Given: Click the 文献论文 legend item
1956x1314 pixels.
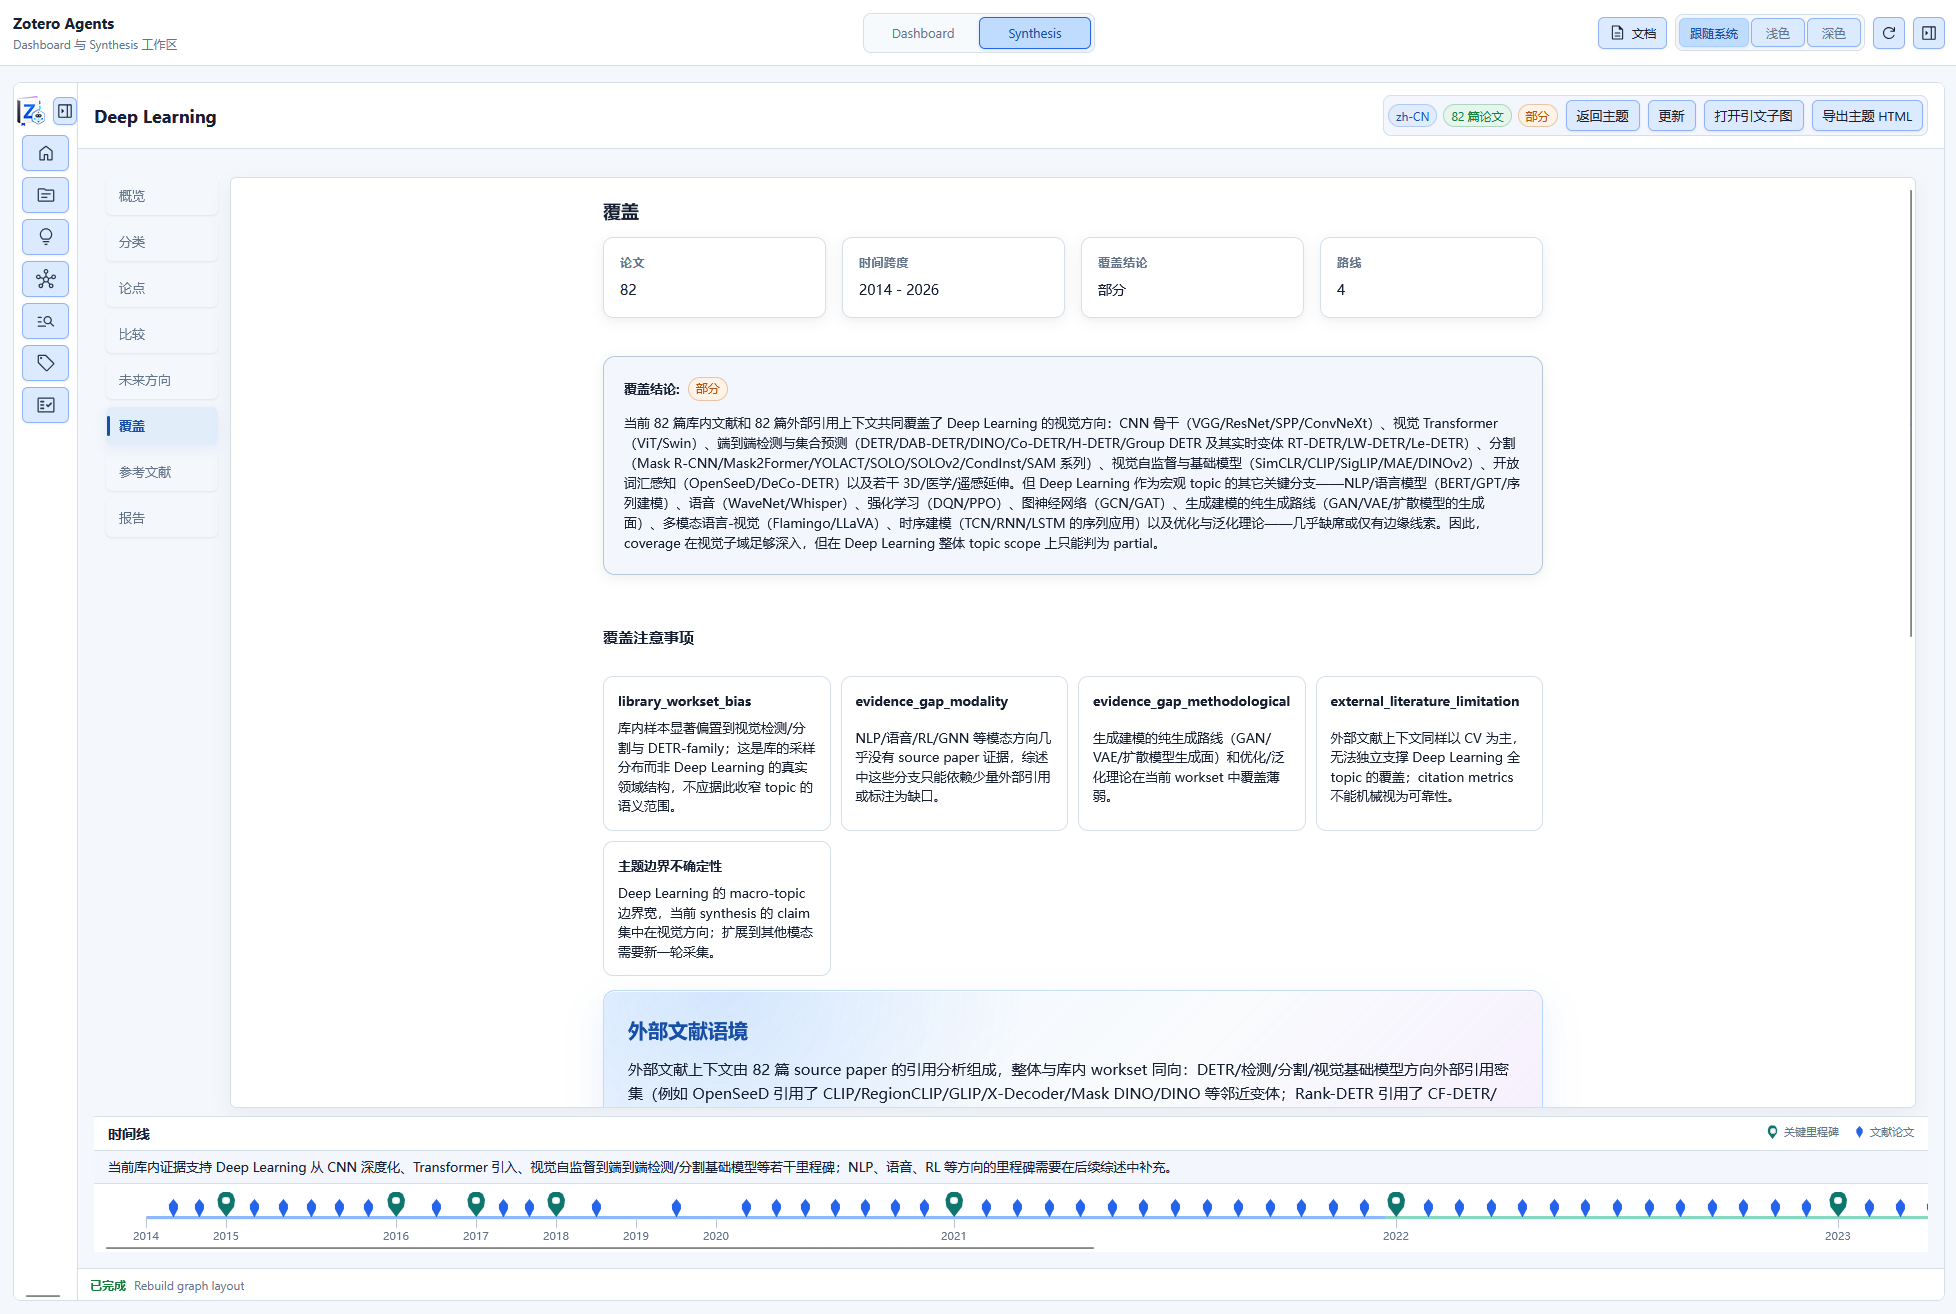Looking at the screenshot, I should click(x=1884, y=1132).
